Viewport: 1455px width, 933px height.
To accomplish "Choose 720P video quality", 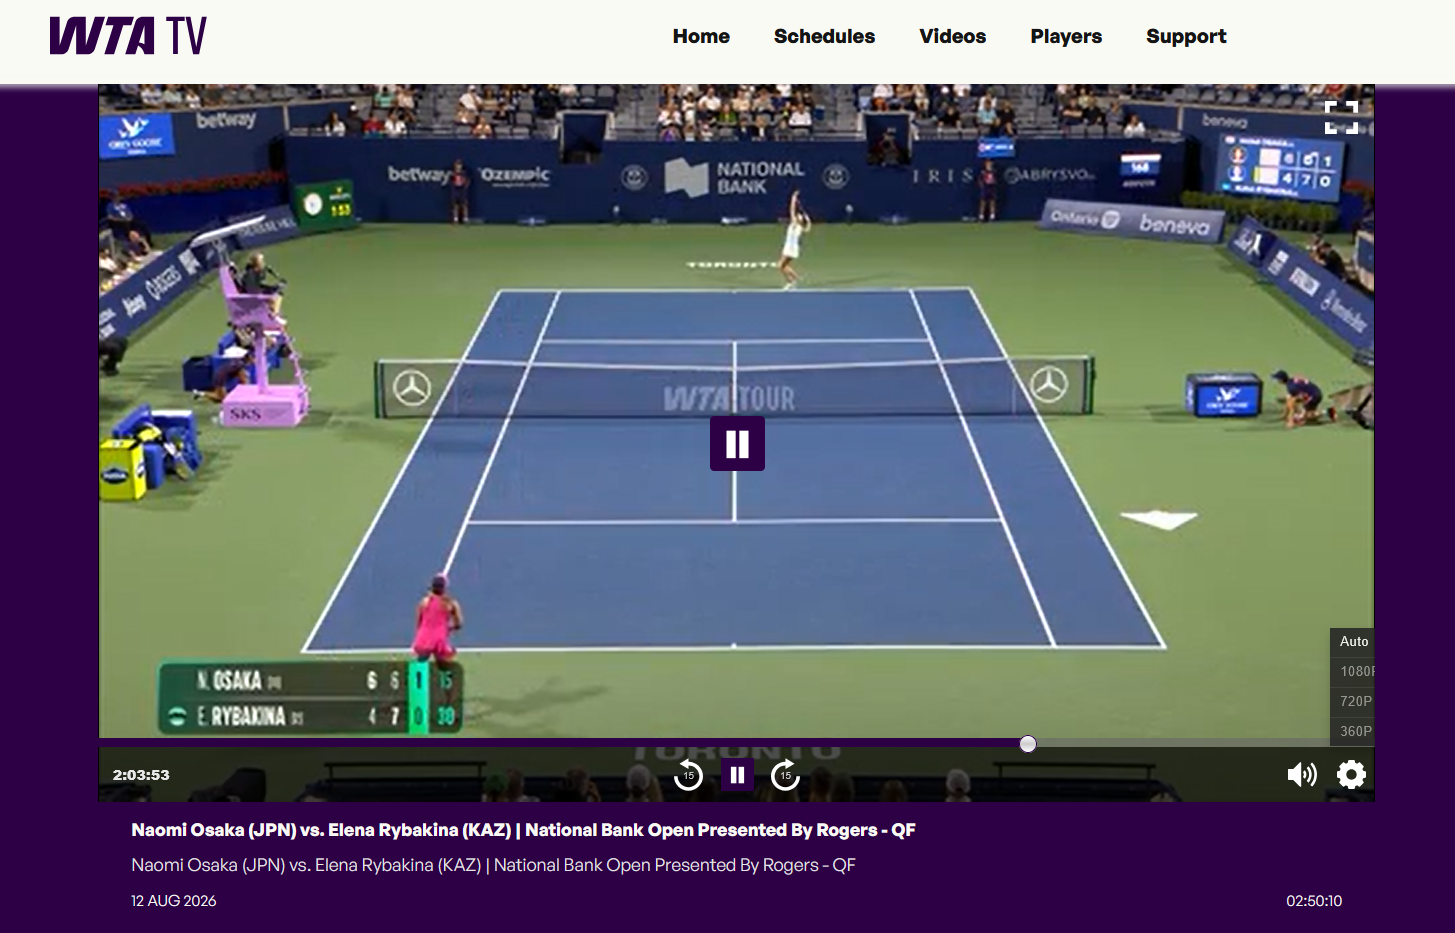I will coord(1352,702).
